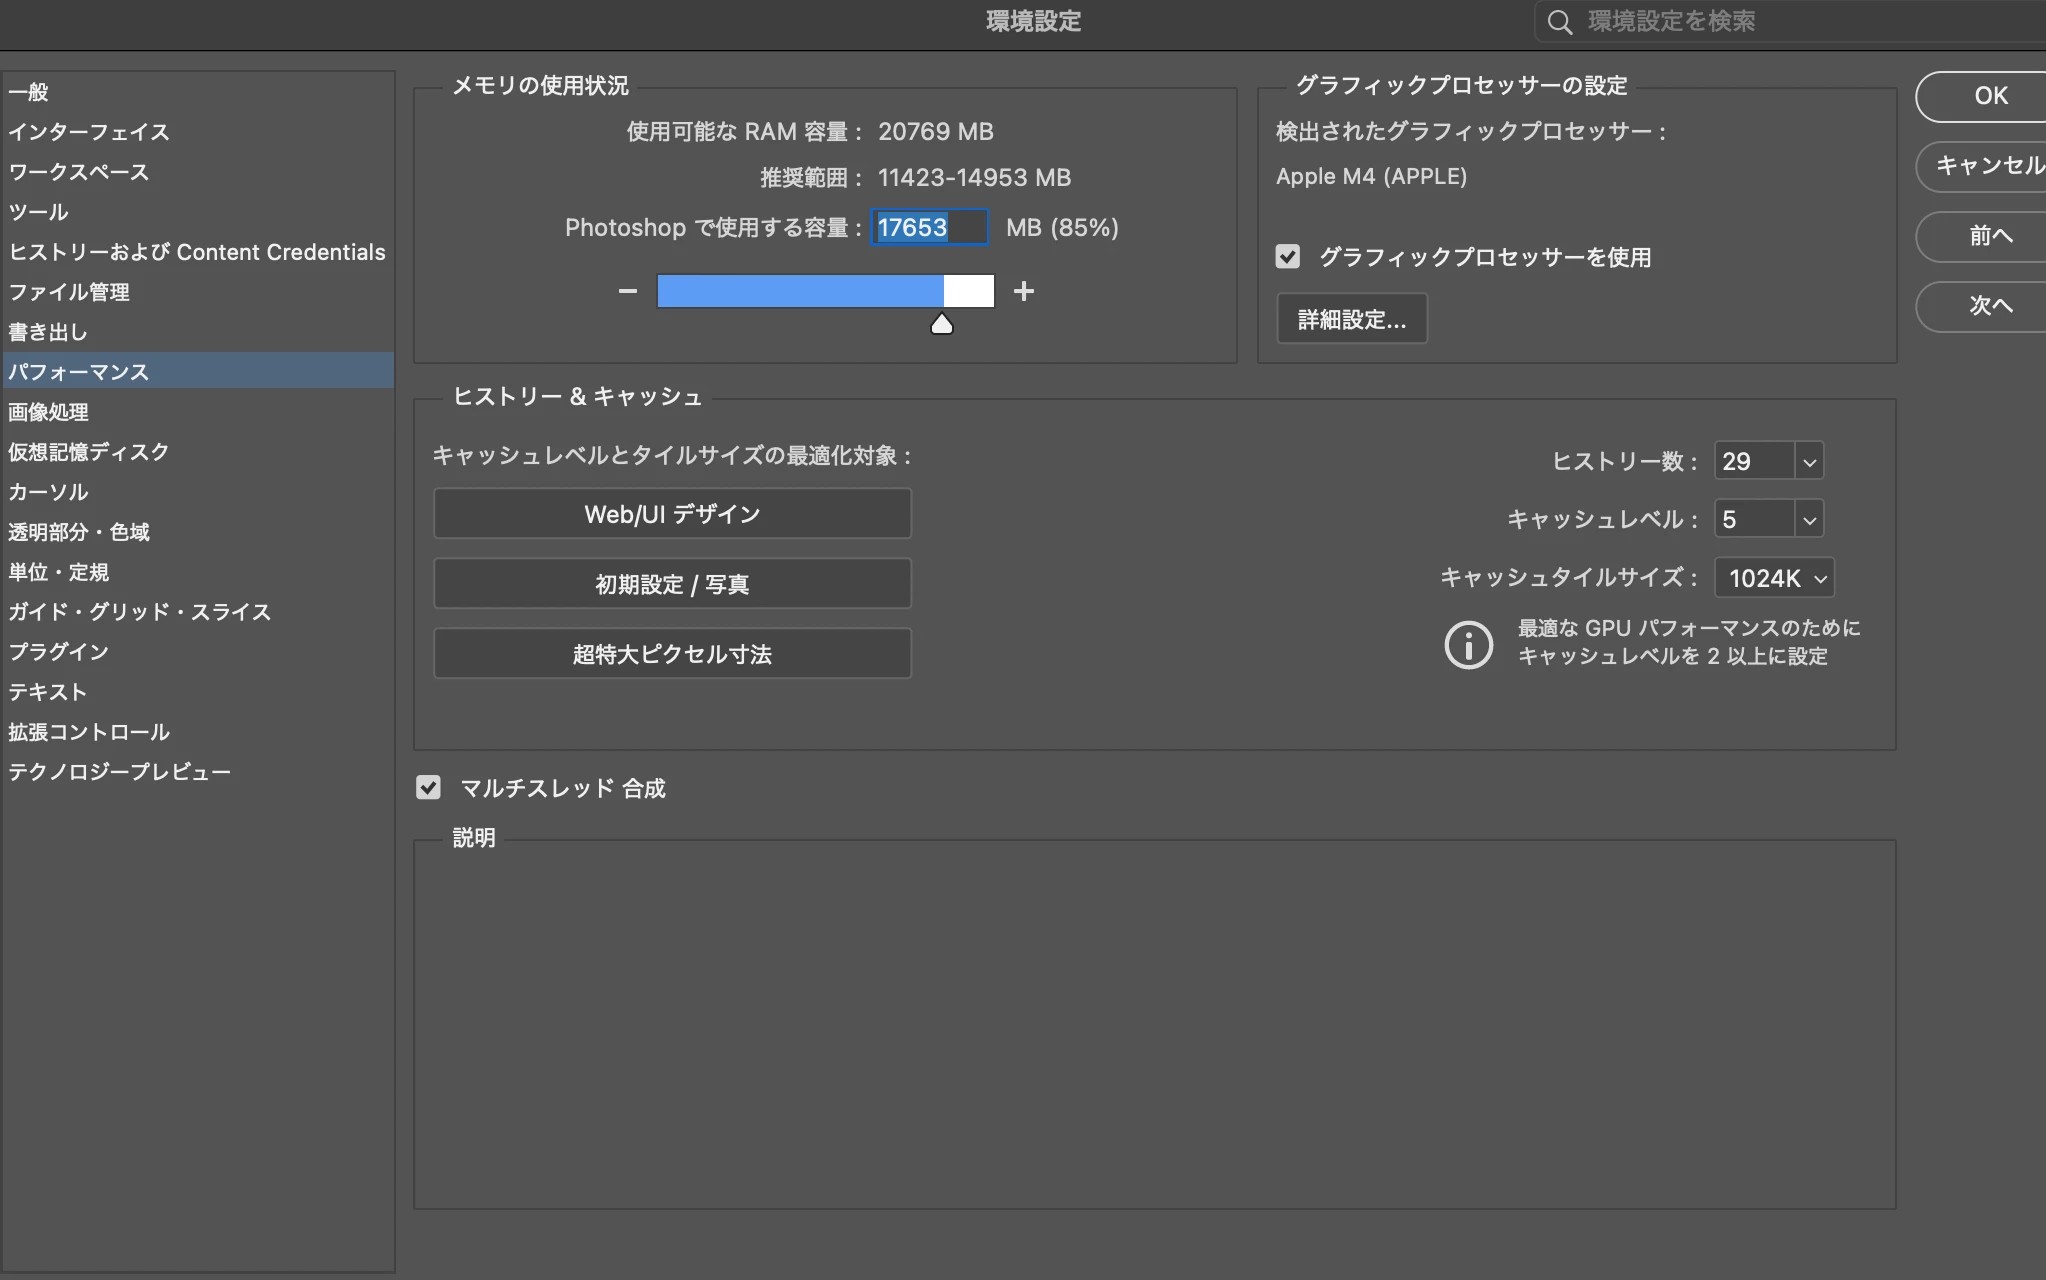
Task: Open the ヒストリー数 dropdown arrow
Action: (x=1809, y=462)
